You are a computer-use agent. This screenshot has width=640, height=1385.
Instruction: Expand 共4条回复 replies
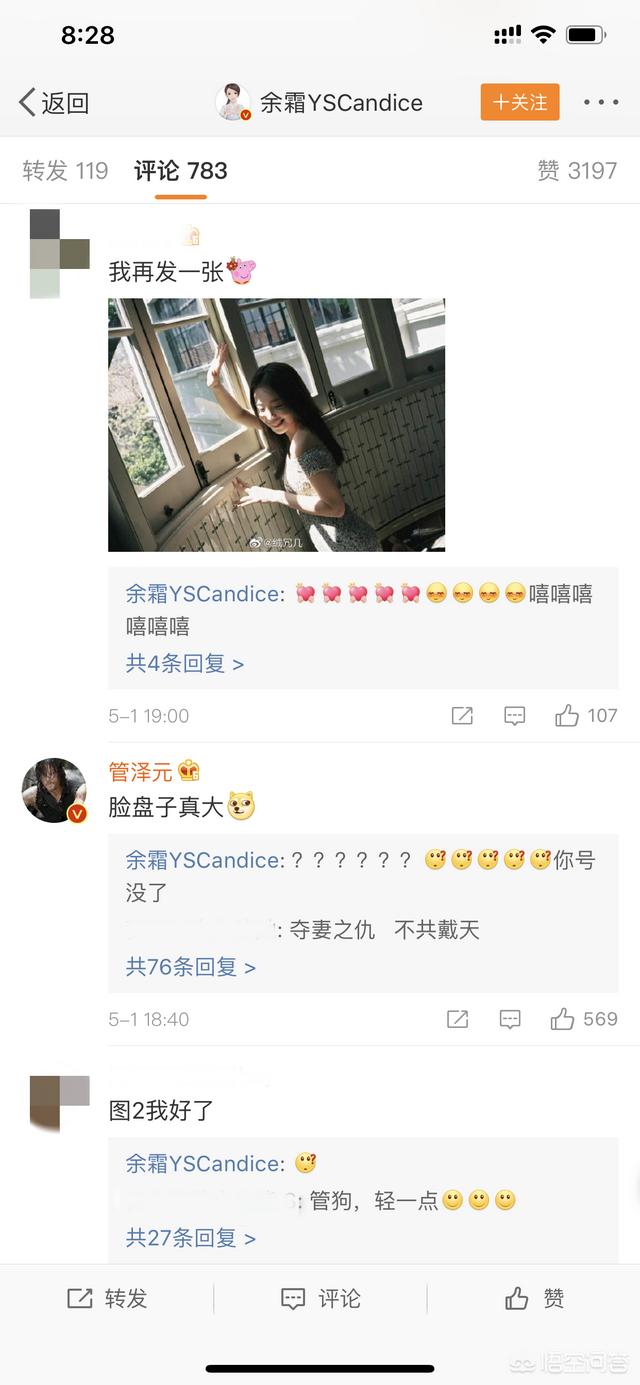coord(185,663)
